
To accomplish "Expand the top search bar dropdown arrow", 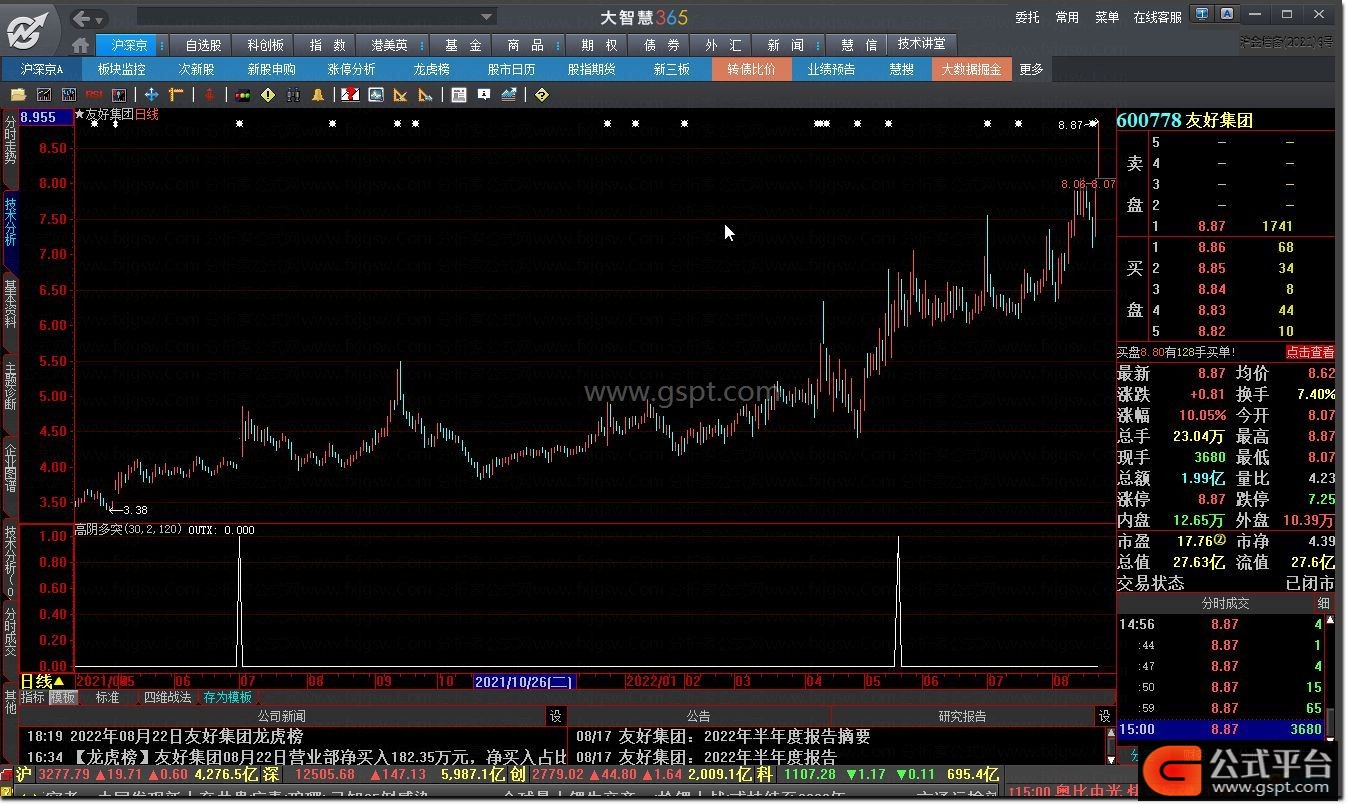I will coord(486,17).
